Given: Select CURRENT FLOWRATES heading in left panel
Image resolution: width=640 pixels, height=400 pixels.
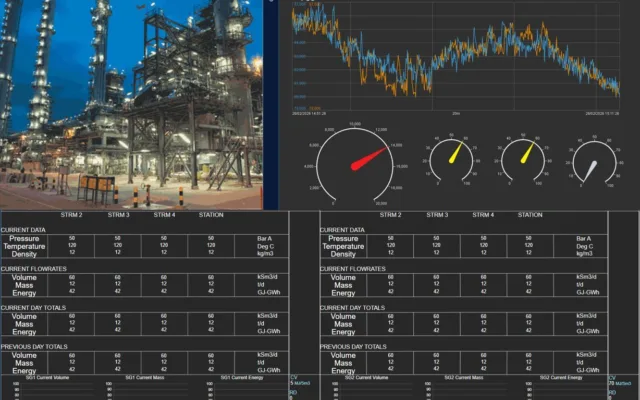Looking at the screenshot, I should [x=33, y=269].
